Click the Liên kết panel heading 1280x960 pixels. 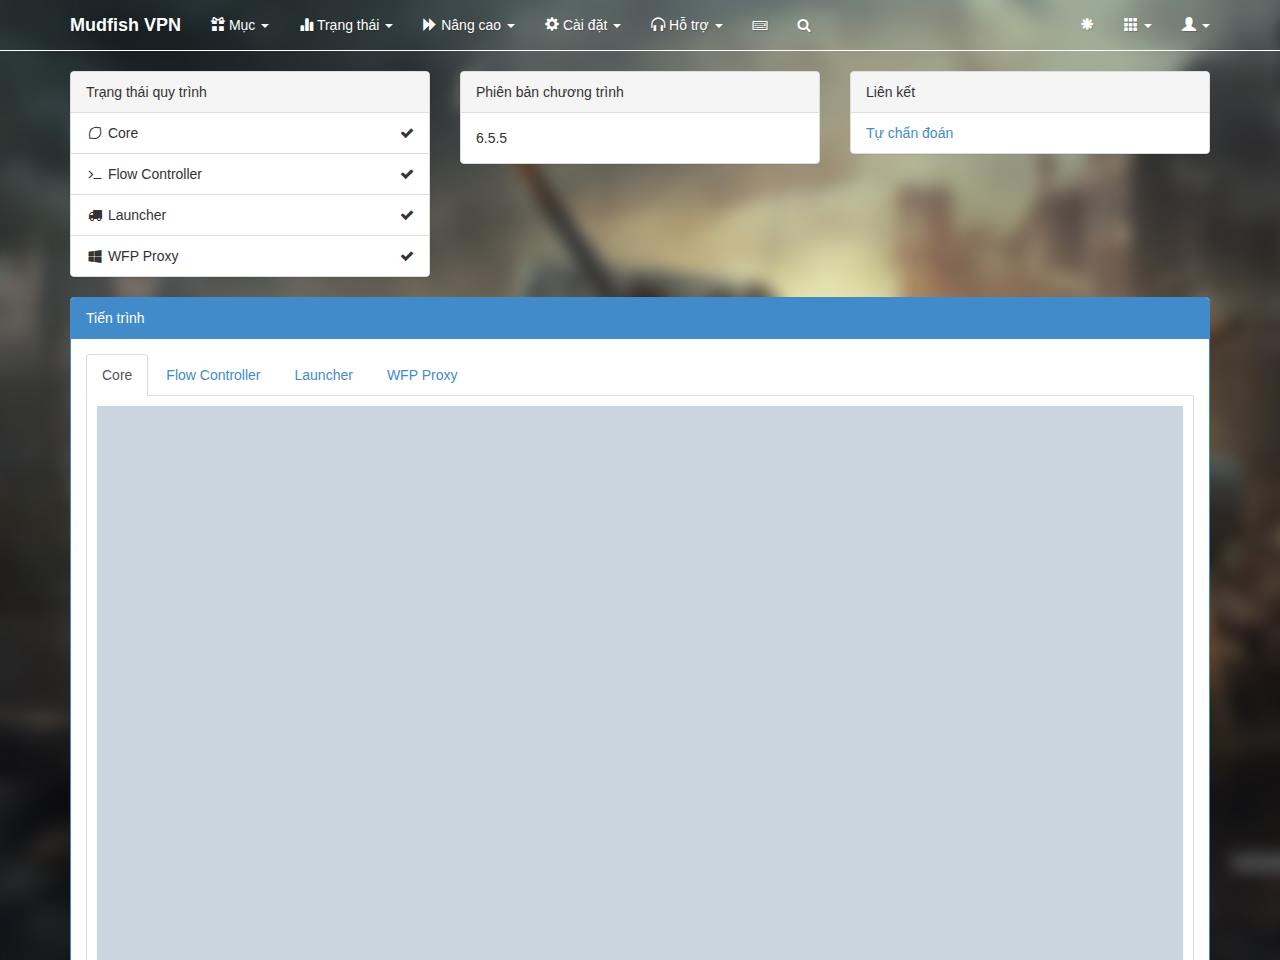pos(1030,92)
